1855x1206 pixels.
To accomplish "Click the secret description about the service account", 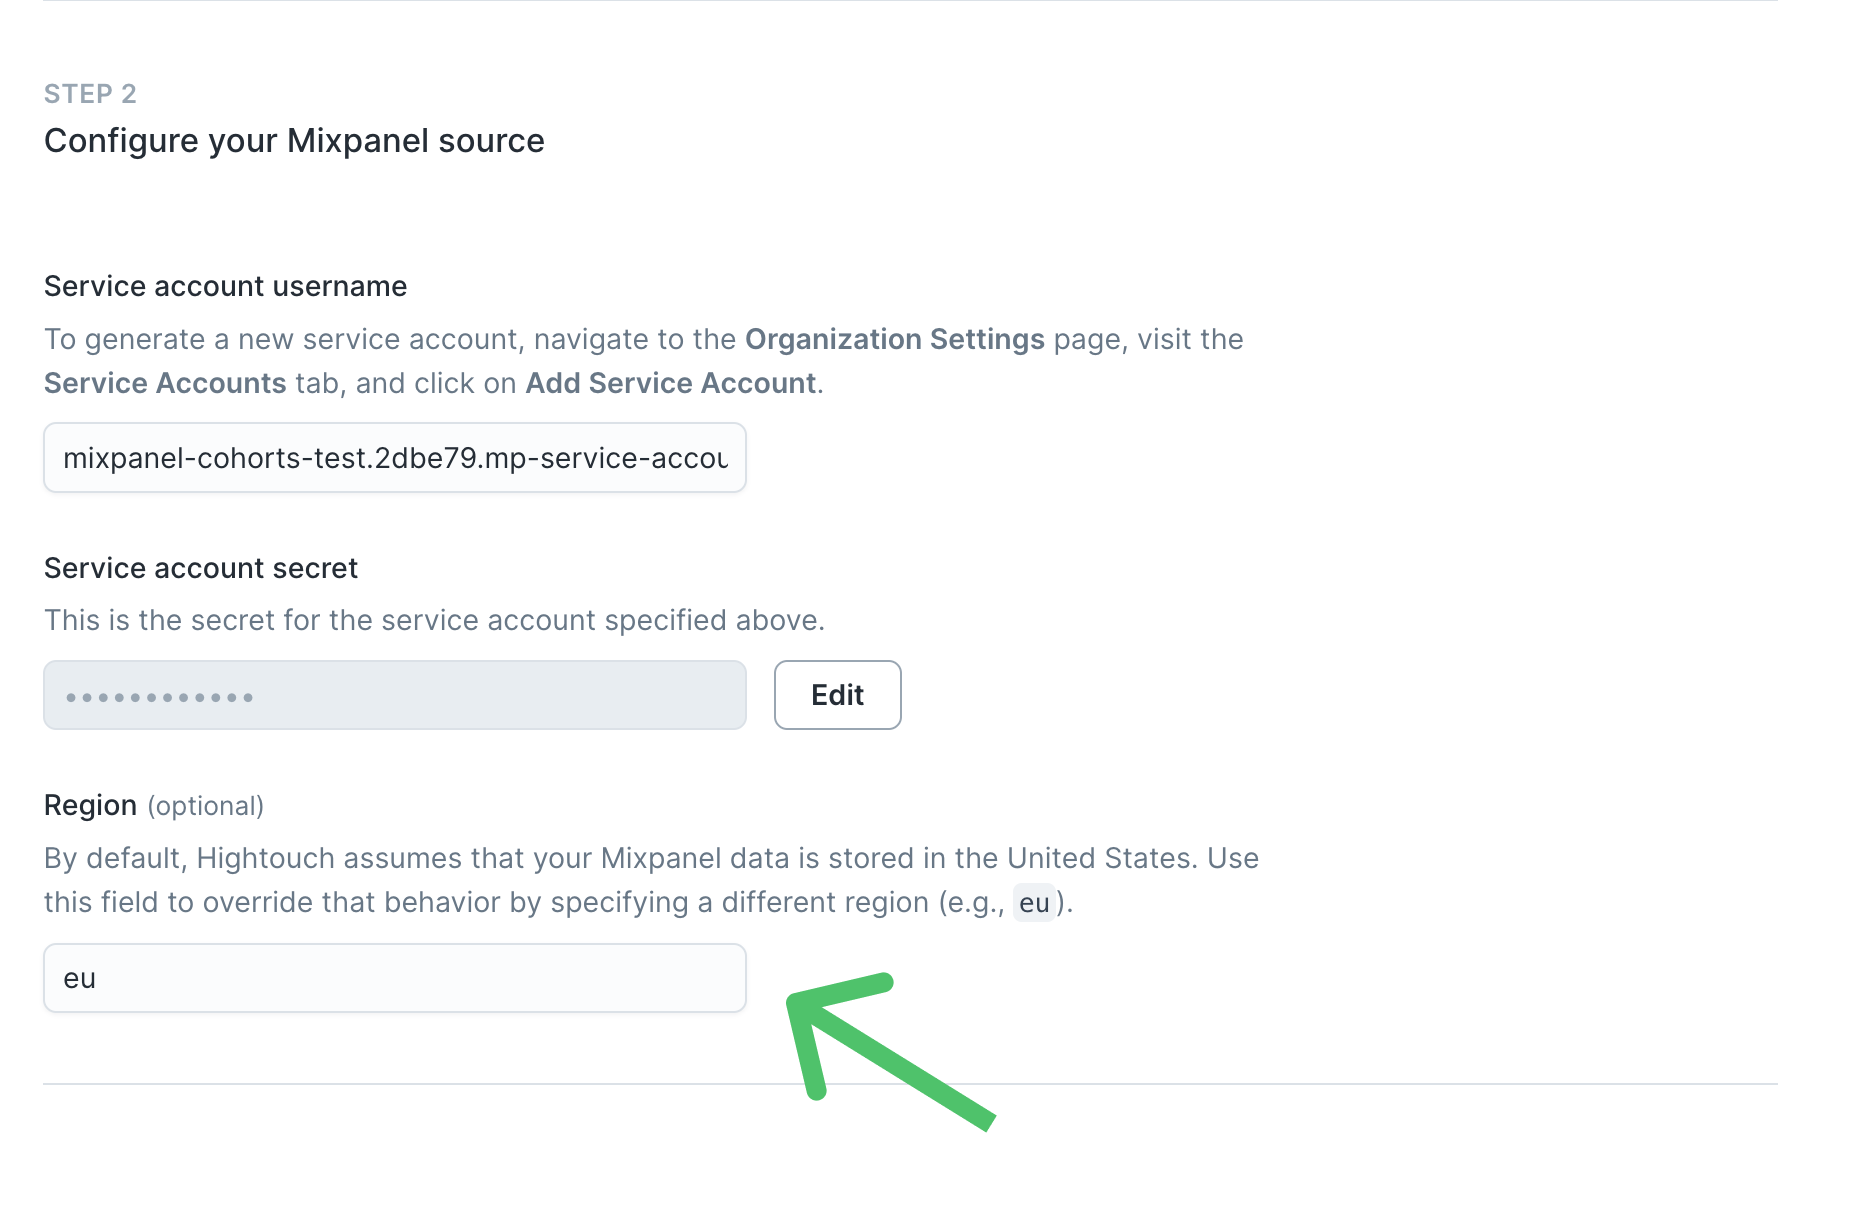I will [434, 621].
